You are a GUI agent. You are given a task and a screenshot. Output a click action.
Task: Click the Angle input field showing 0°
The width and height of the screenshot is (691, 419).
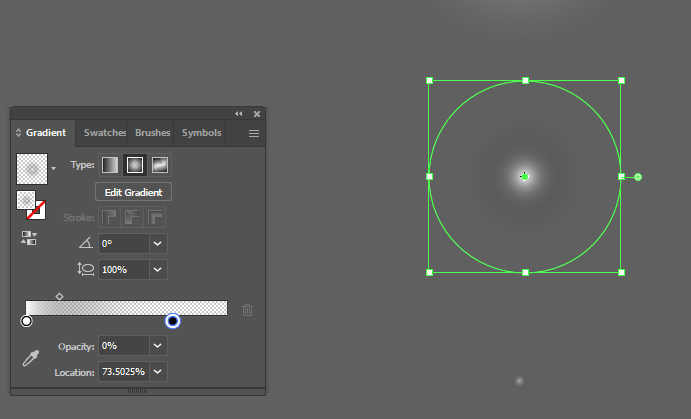tap(124, 244)
